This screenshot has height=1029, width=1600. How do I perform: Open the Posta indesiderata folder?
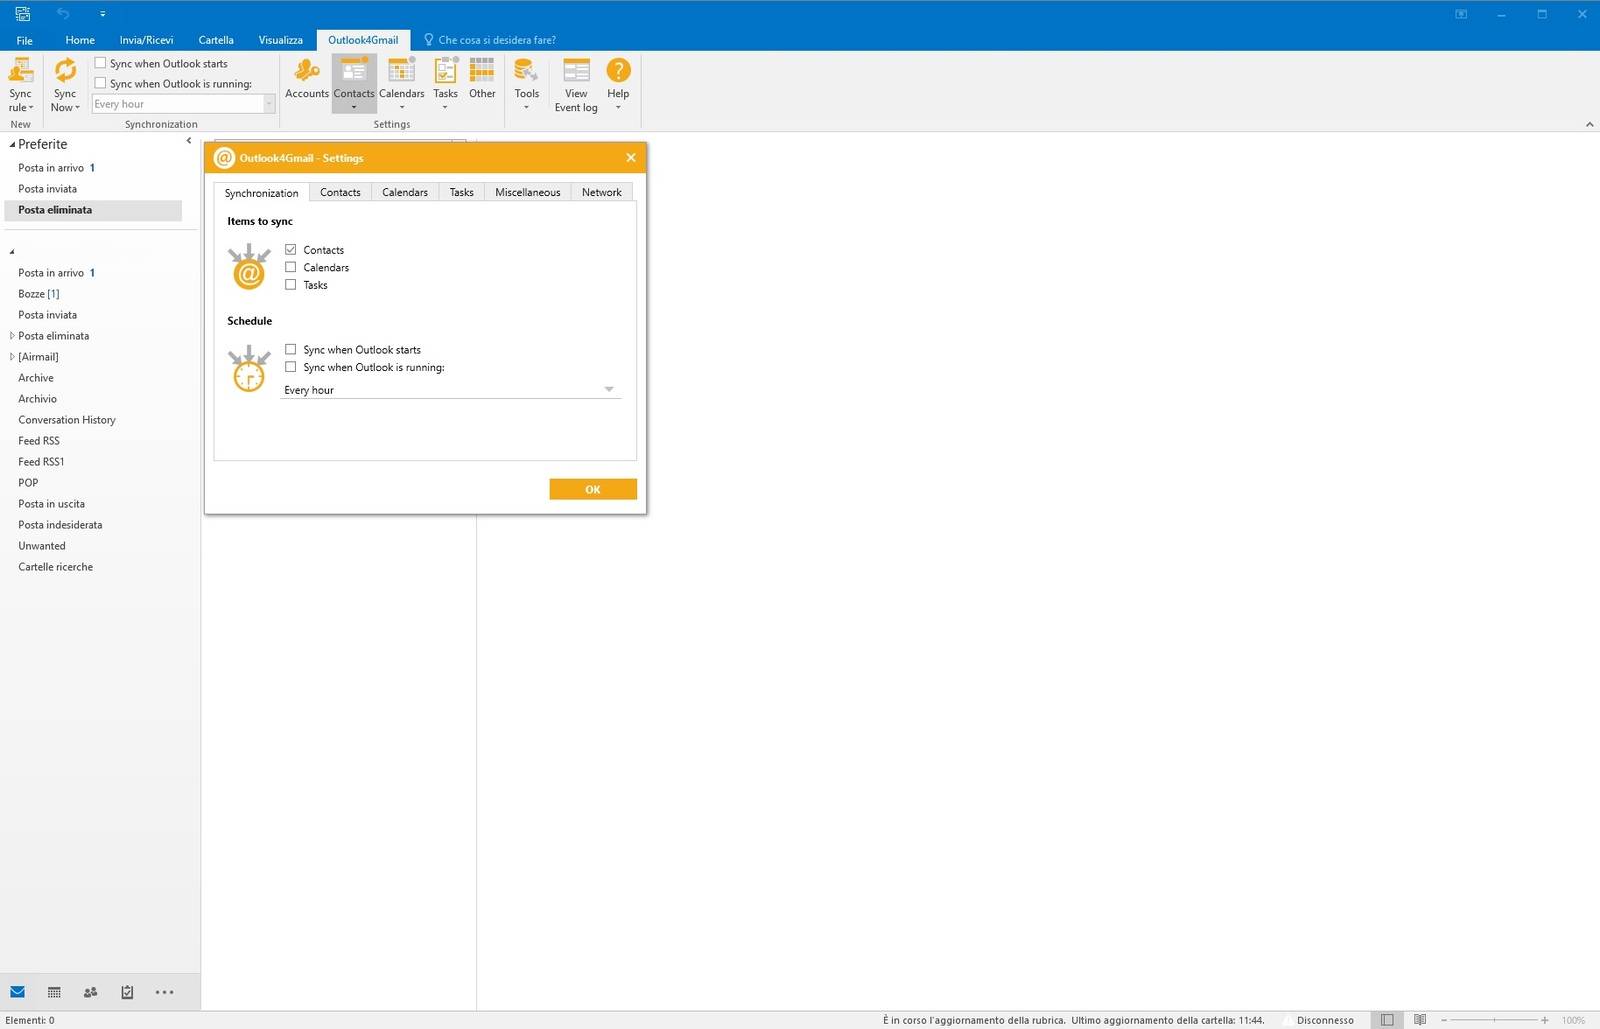60,525
